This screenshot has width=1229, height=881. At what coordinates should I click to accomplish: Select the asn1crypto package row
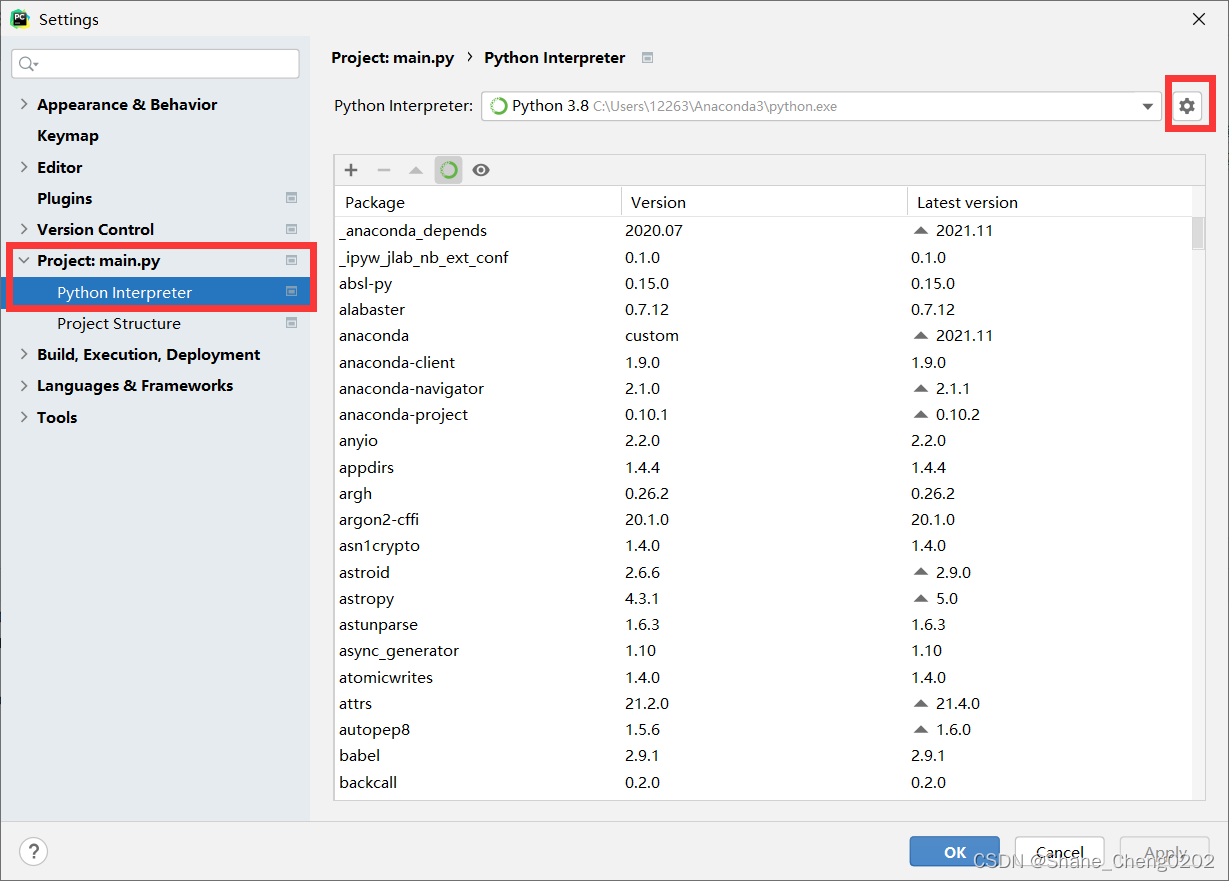coord(763,545)
